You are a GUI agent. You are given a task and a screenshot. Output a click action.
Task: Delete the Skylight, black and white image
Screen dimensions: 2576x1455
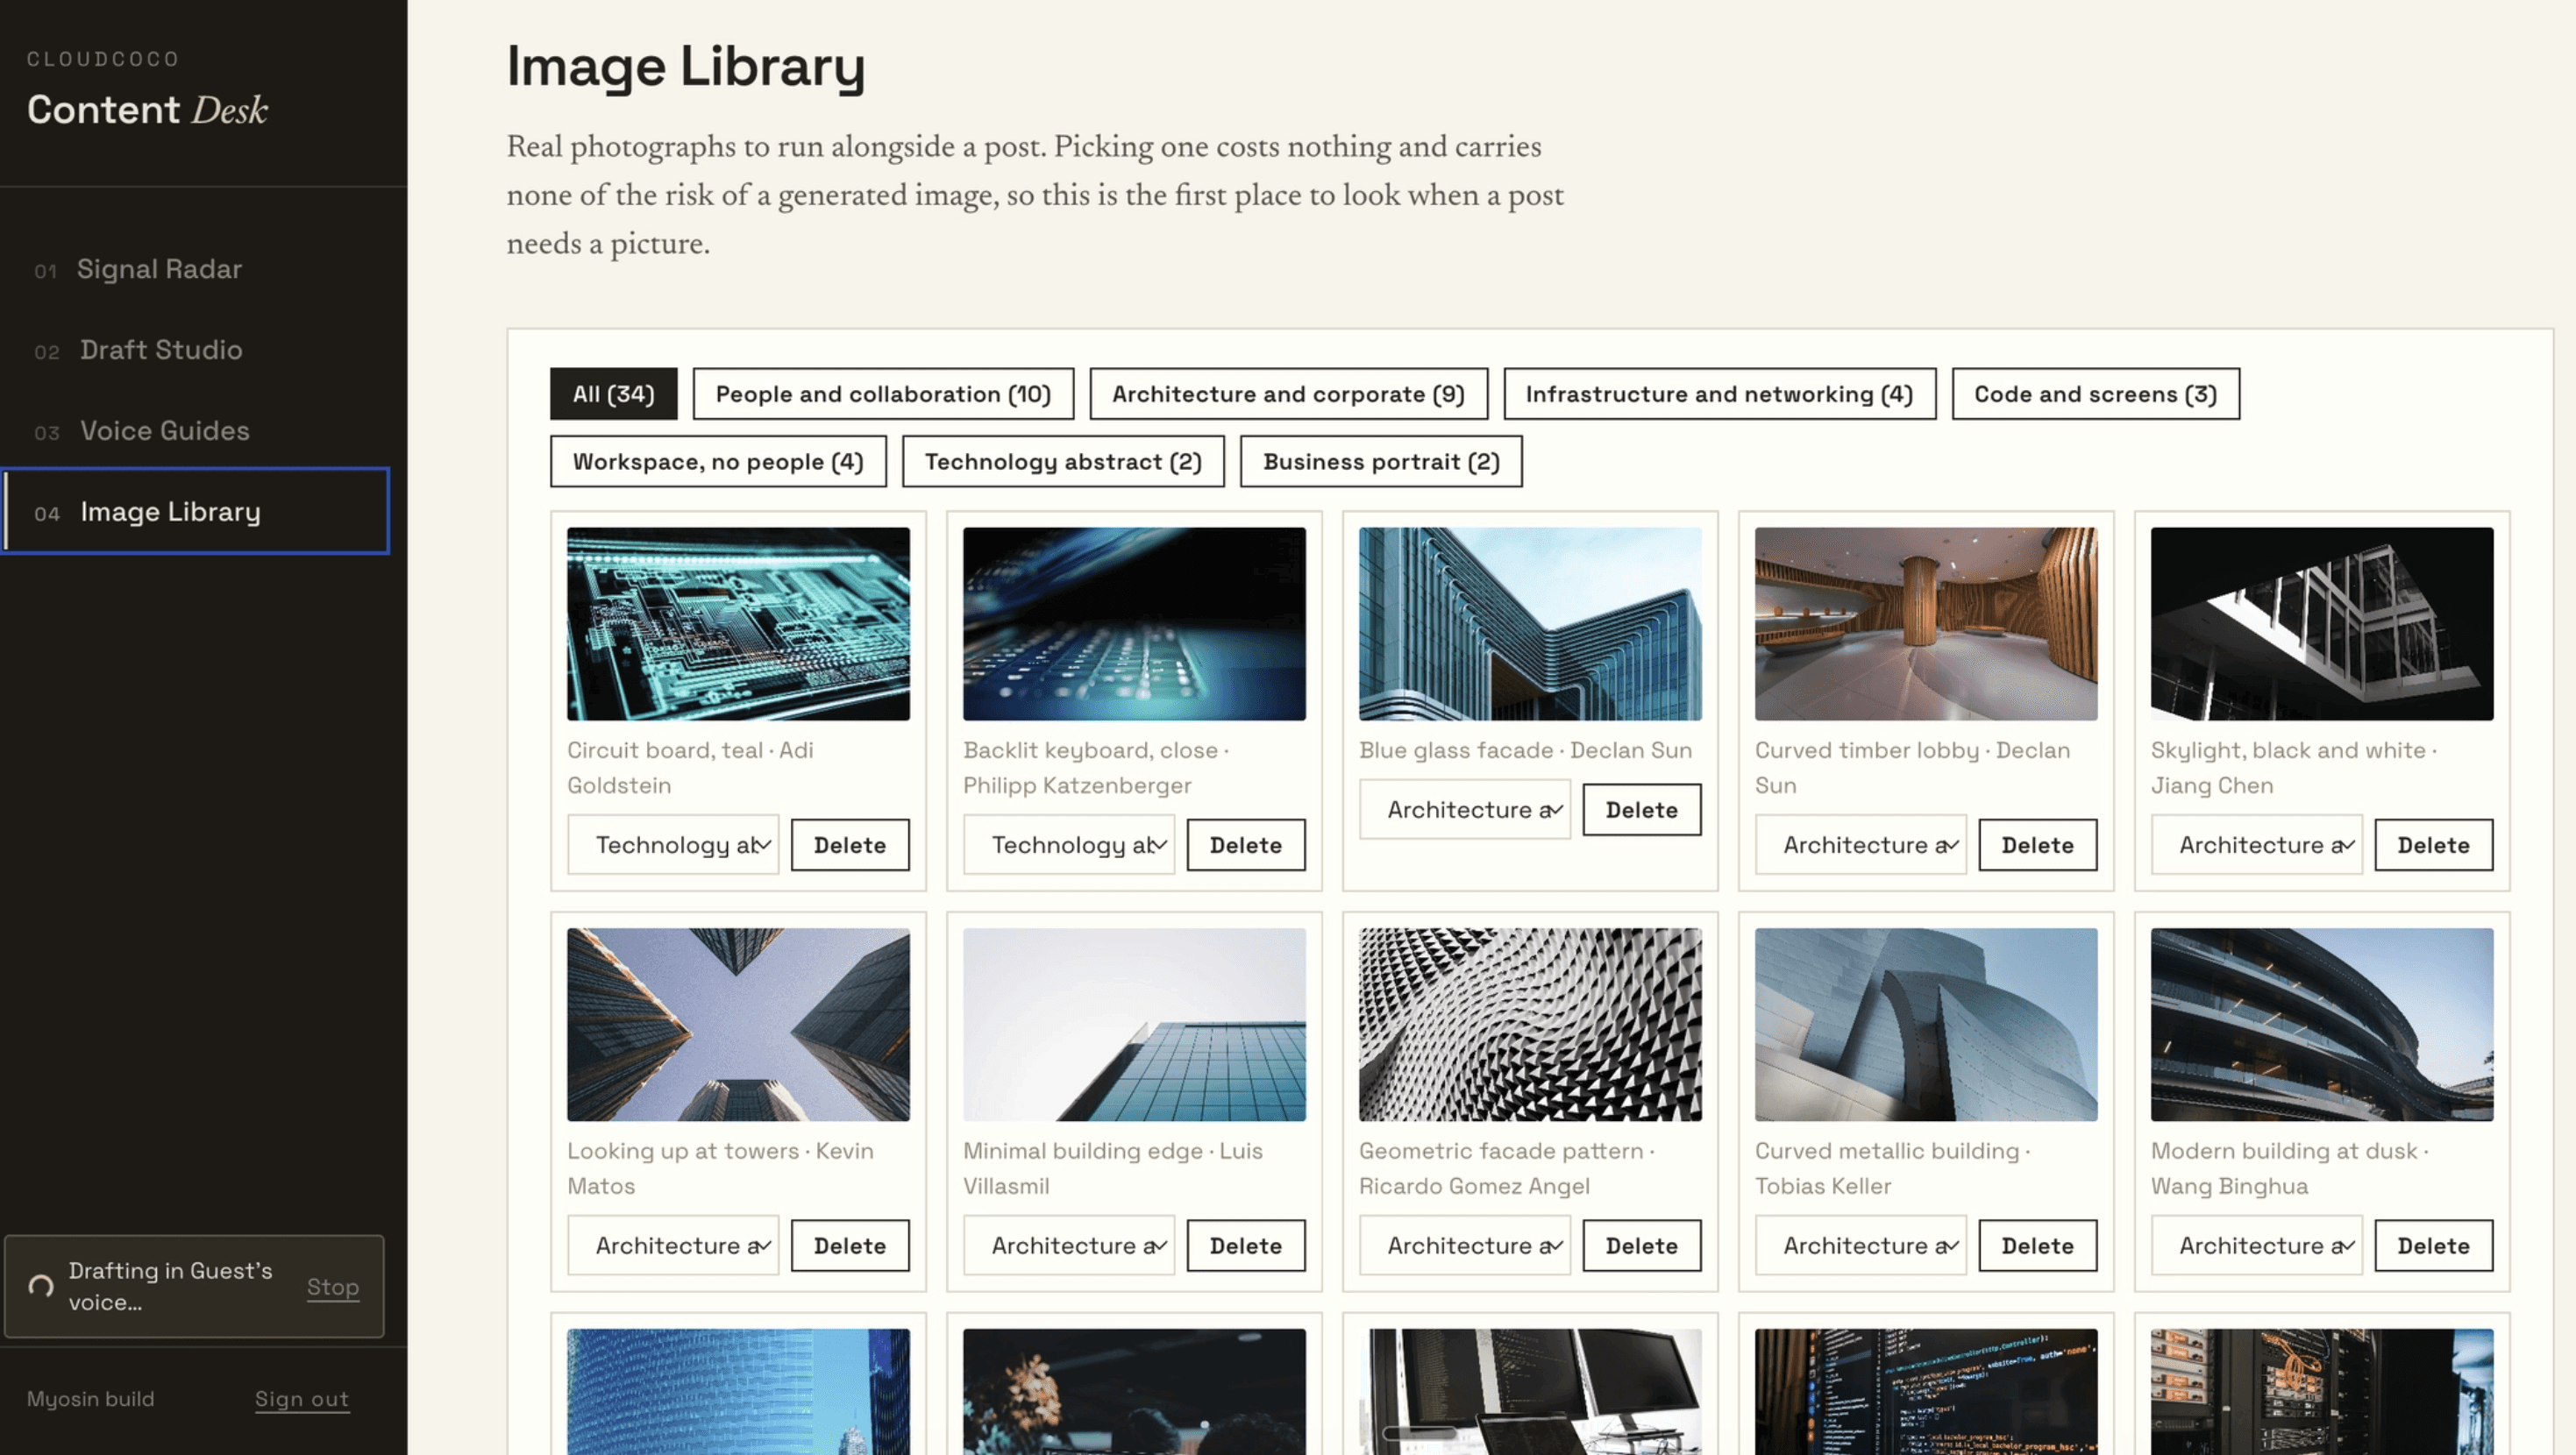click(x=2434, y=846)
